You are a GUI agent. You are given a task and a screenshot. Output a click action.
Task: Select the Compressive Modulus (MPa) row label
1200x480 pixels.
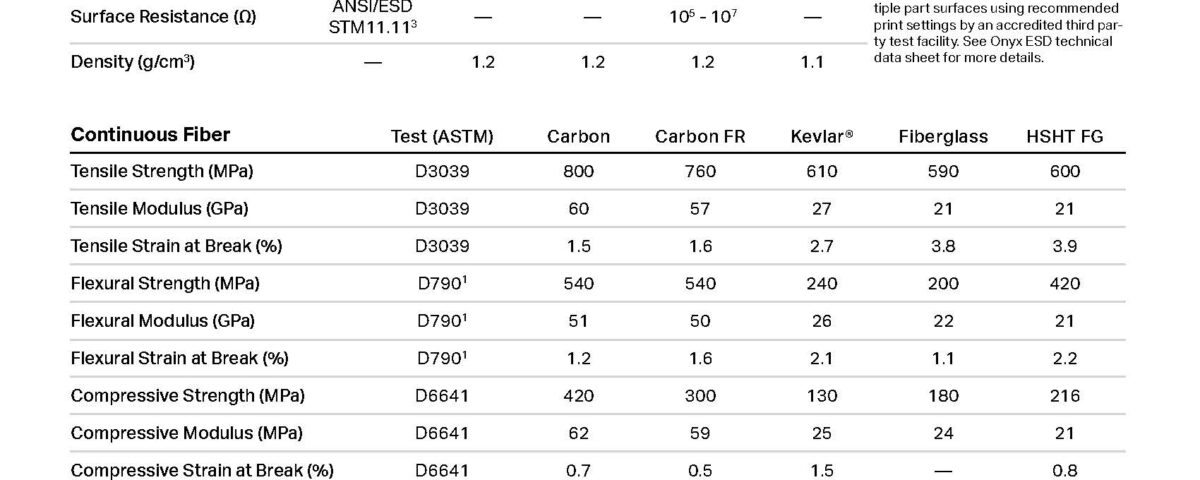[x=186, y=433]
